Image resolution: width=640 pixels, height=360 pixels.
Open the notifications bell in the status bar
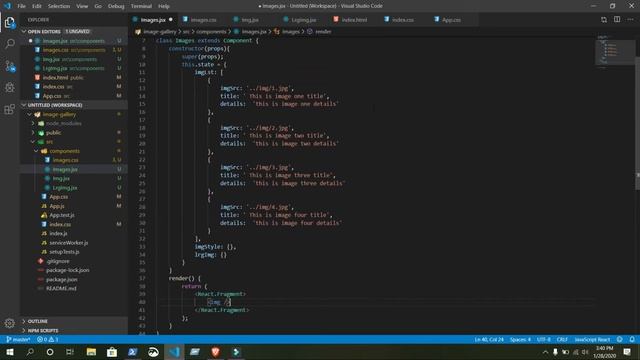click(632, 340)
